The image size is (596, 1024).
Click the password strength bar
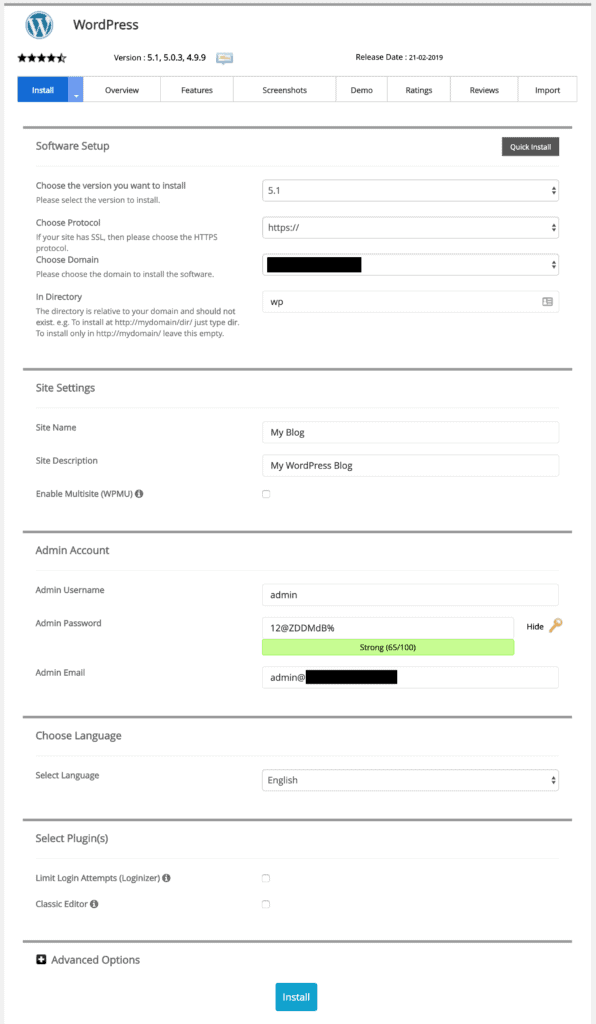coord(388,647)
